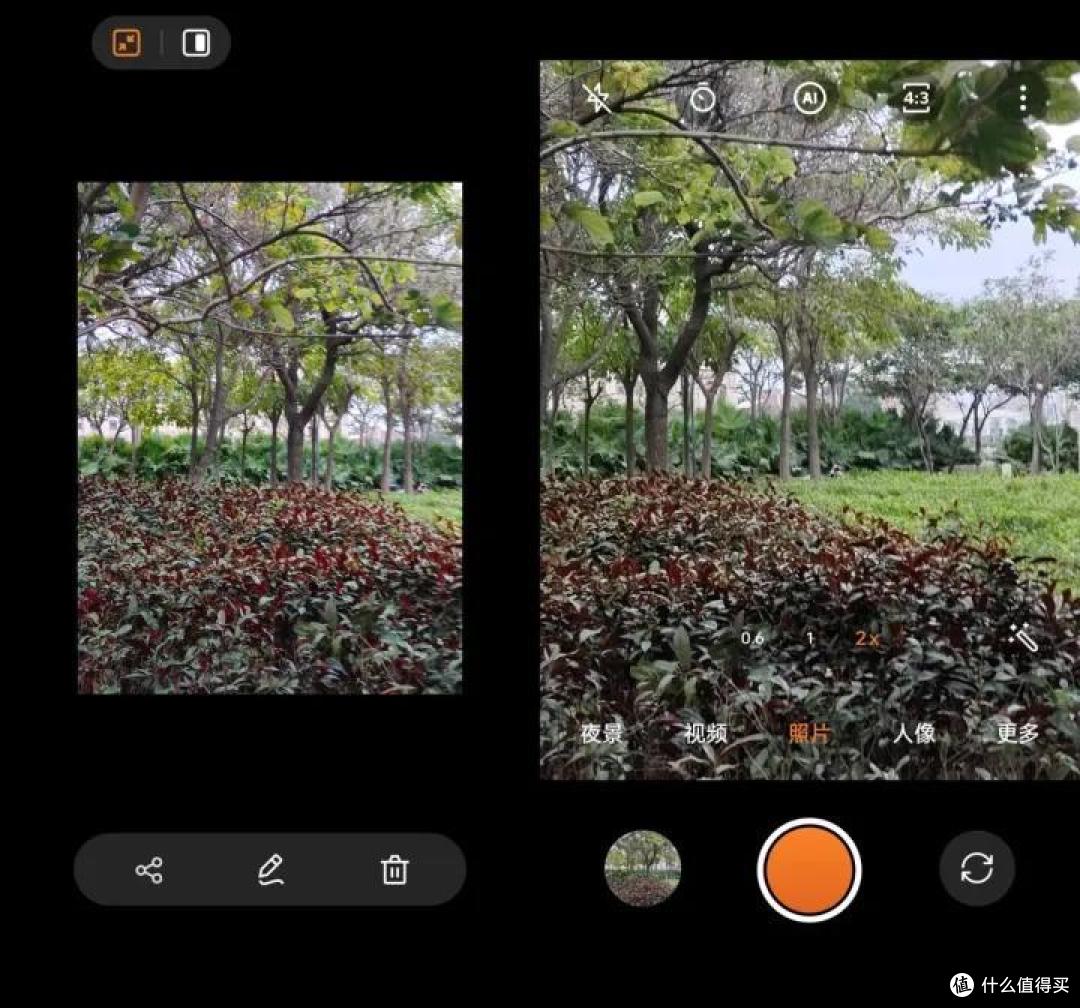Screen dimensions: 1080x1008
Task: Open the magic wand filter effects
Action: coord(1023,637)
